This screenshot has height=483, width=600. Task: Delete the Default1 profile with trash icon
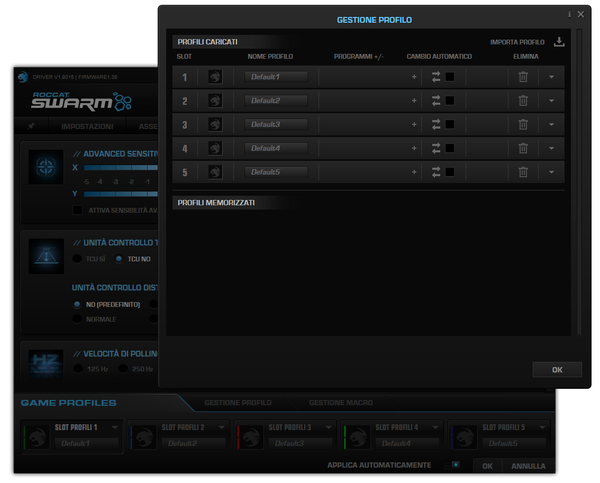point(523,77)
